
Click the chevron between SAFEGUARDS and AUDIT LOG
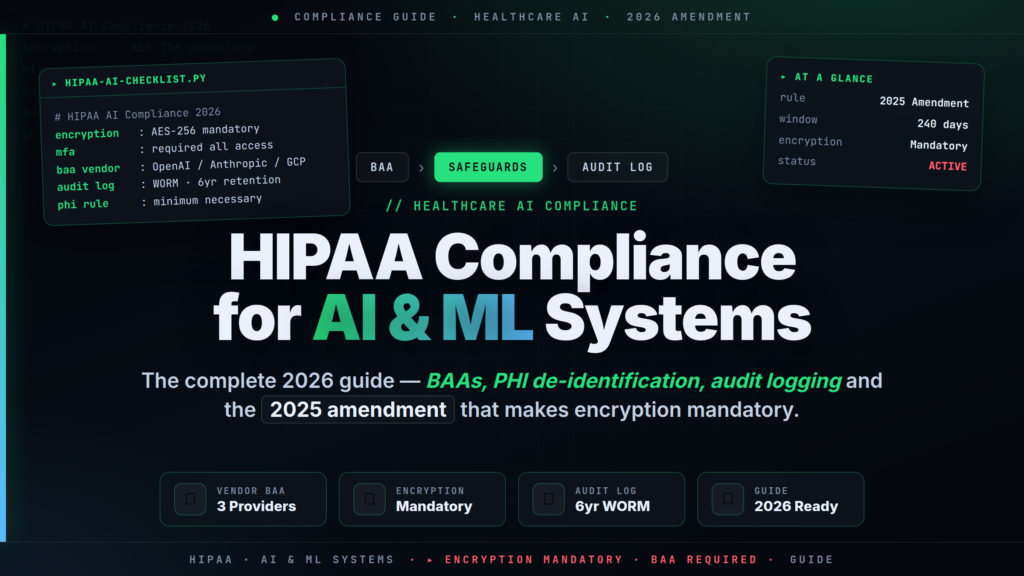coord(555,168)
